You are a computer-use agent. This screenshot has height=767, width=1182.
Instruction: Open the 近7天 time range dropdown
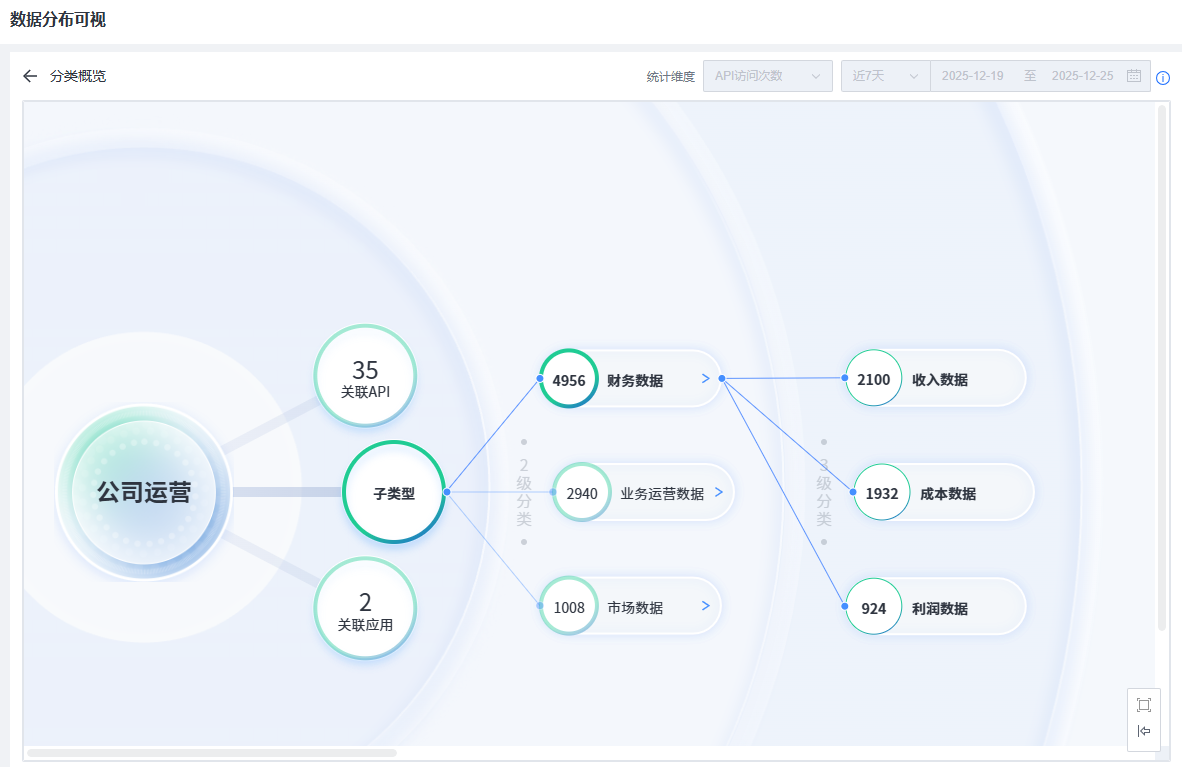(885, 76)
